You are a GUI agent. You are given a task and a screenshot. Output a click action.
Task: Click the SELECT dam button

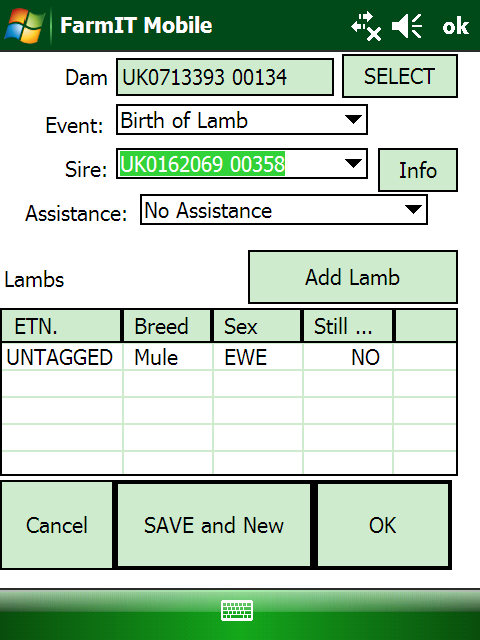pos(400,76)
